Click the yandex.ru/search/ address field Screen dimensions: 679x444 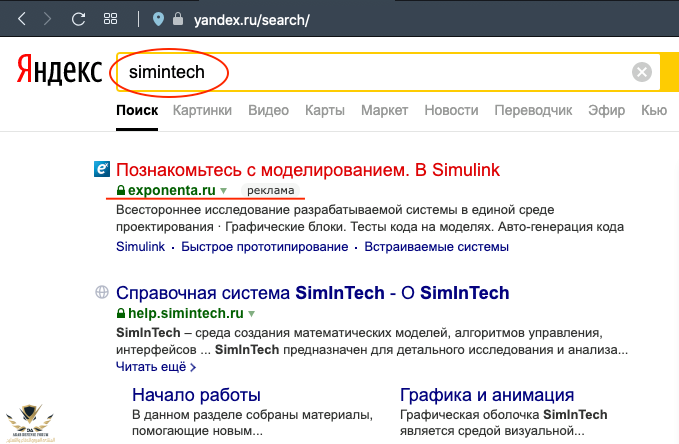click(252, 20)
